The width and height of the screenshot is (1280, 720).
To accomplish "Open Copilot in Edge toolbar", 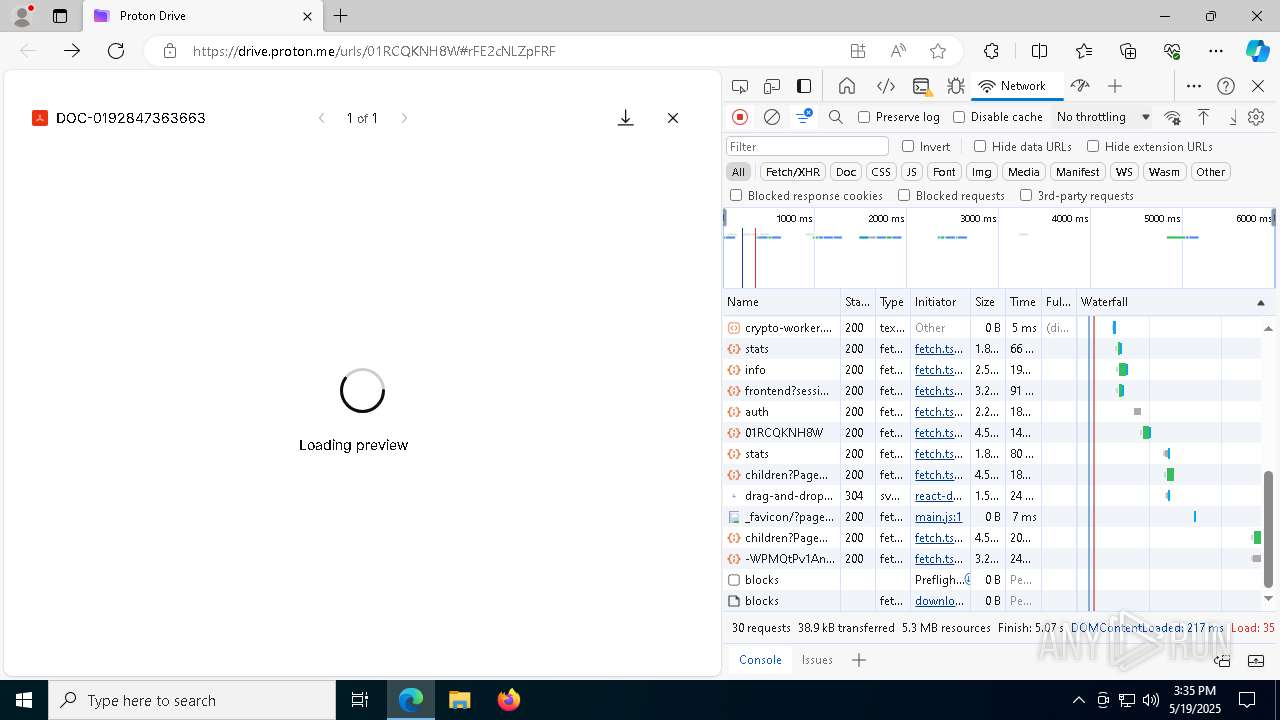I will (x=1257, y=51).
